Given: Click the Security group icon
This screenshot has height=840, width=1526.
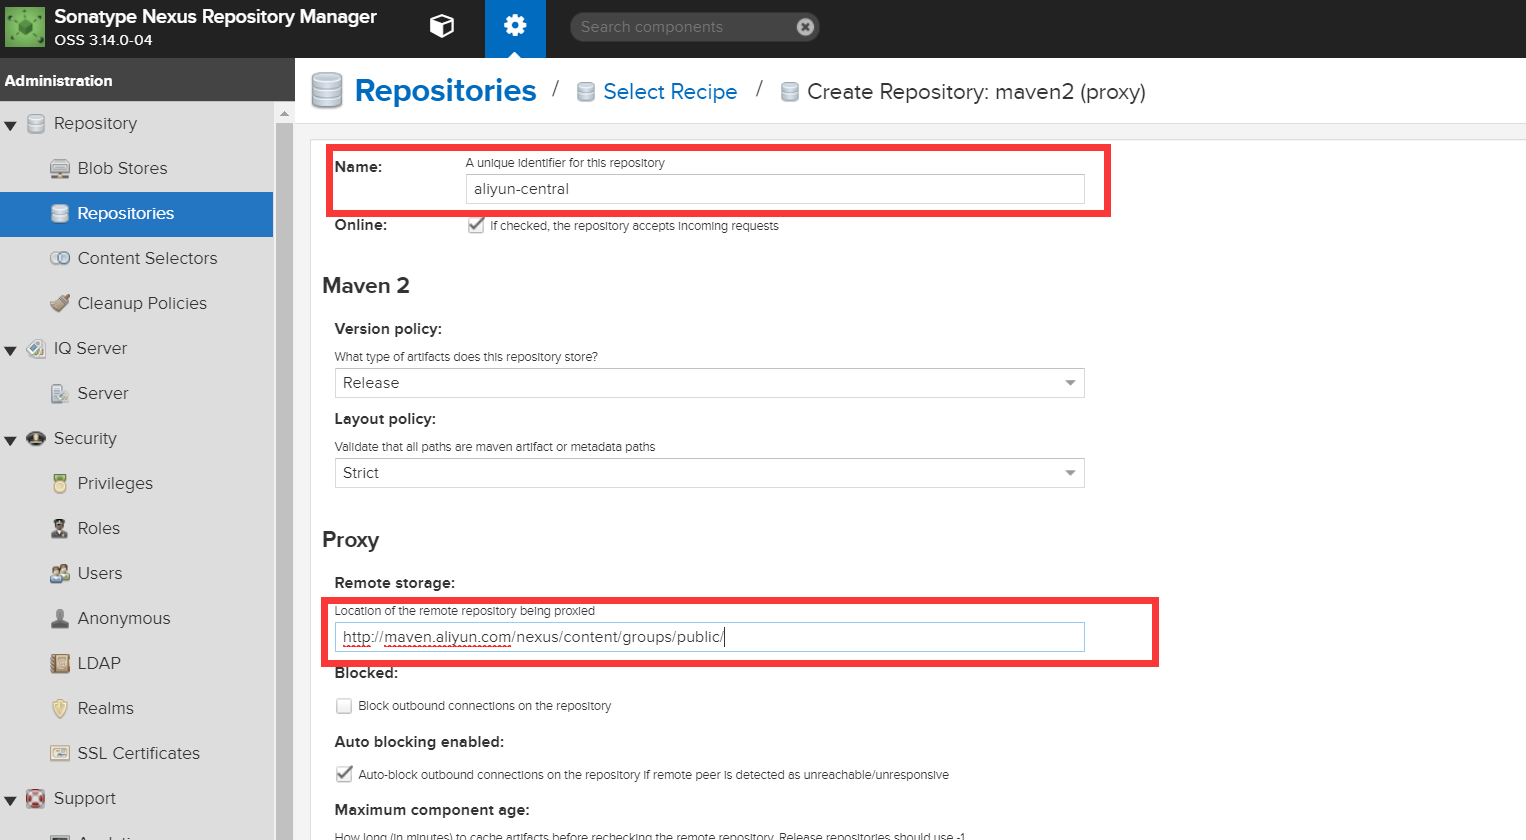Looking at the screenshot, I should (x=36, y=438).
